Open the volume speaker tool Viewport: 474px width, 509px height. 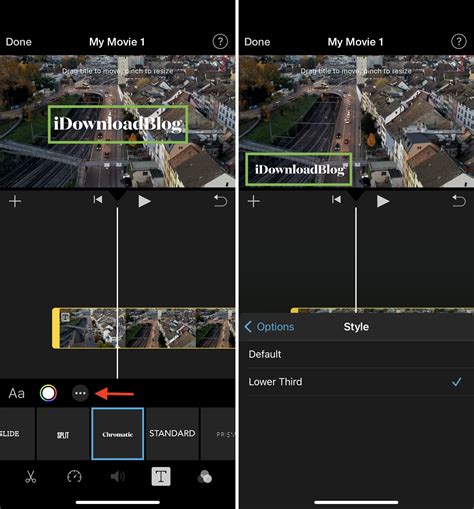point(118,477)
